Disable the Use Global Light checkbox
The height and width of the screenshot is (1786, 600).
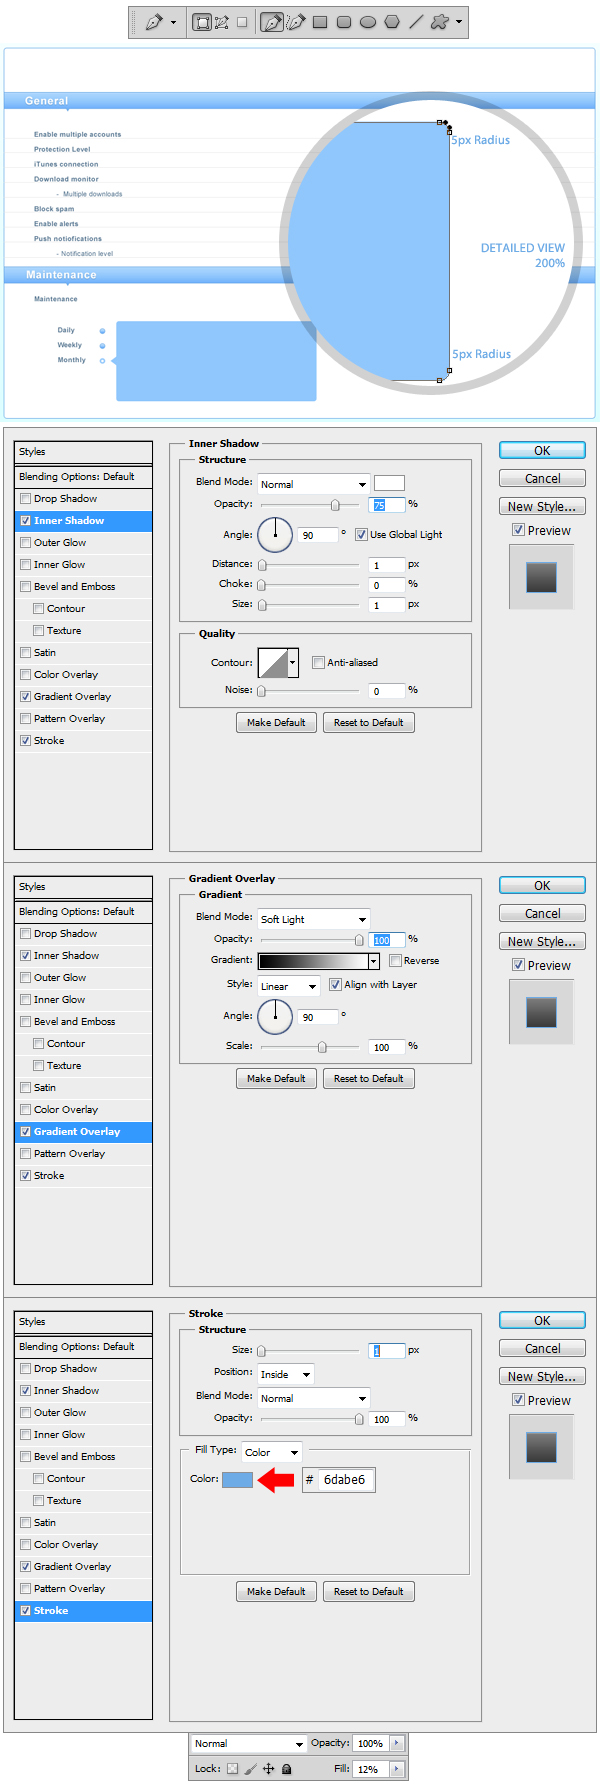point(361,535)
